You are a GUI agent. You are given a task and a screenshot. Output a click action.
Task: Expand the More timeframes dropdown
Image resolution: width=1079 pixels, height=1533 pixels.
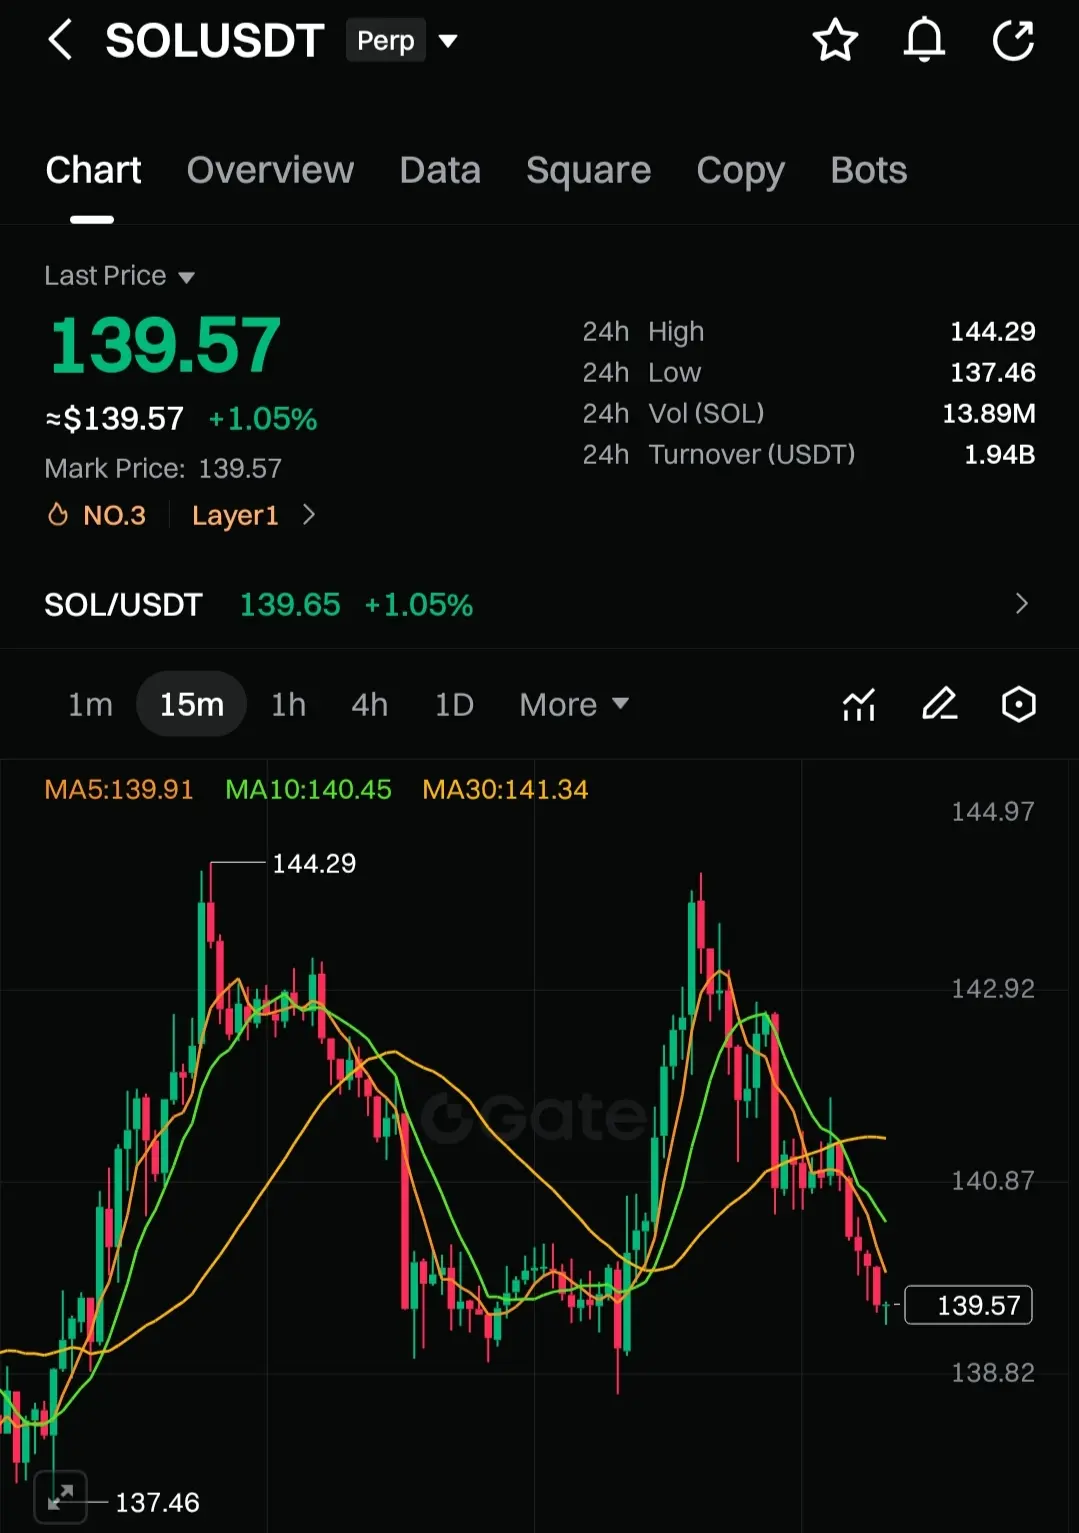(574, 705)
